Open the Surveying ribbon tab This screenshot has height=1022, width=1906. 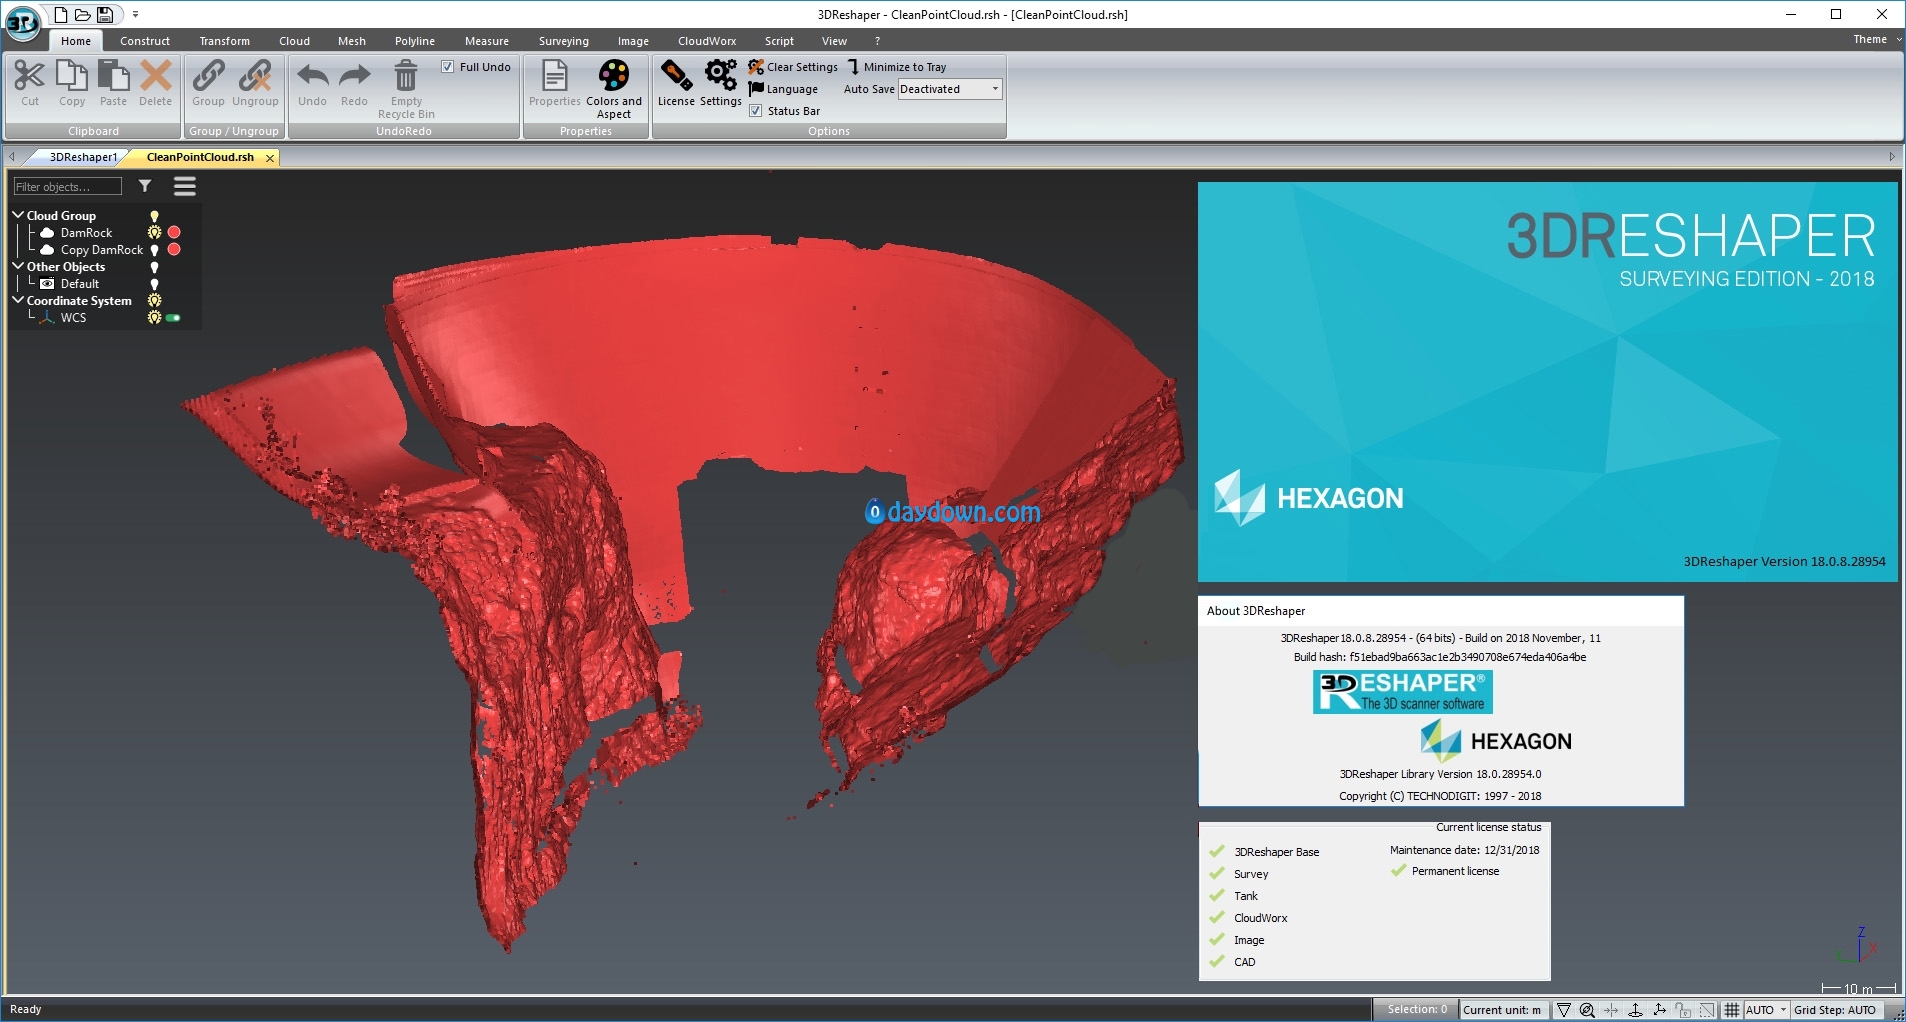[x=564, y=41]
